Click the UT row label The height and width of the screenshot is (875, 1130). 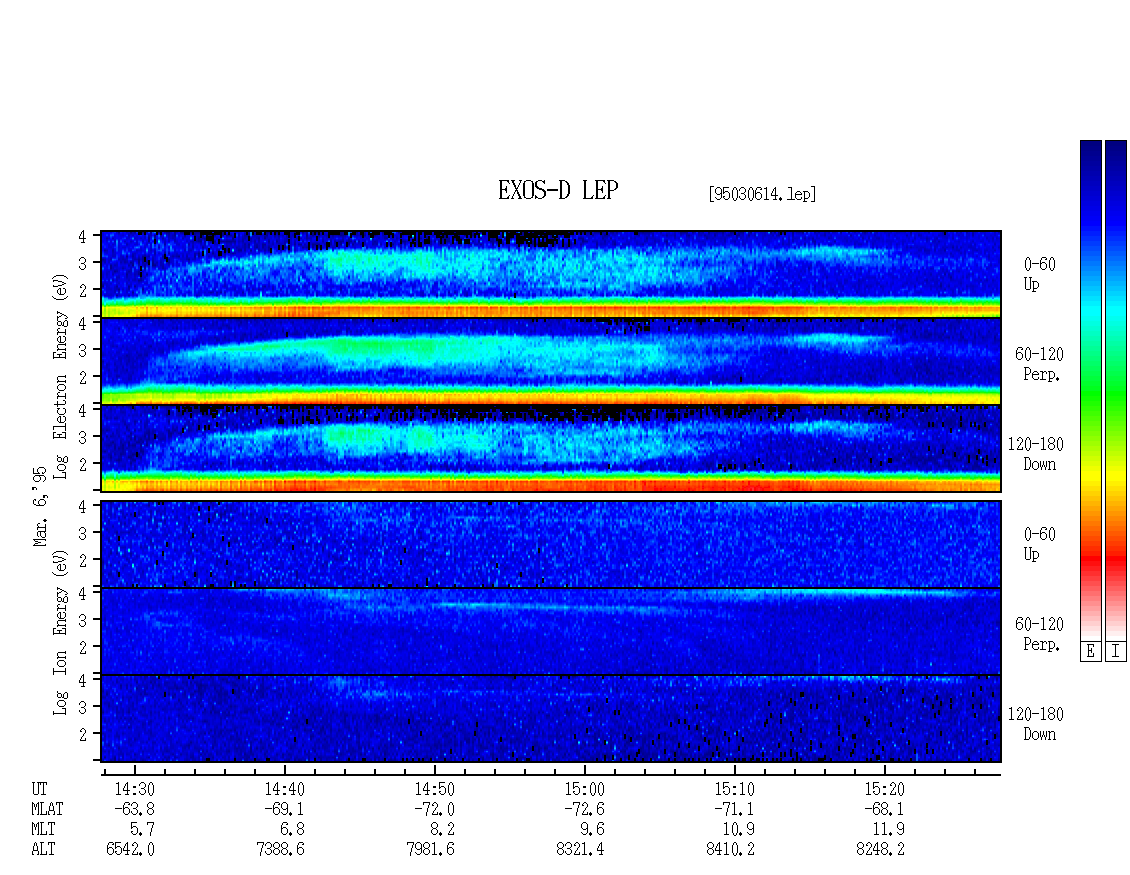click(x=39, y=789)
